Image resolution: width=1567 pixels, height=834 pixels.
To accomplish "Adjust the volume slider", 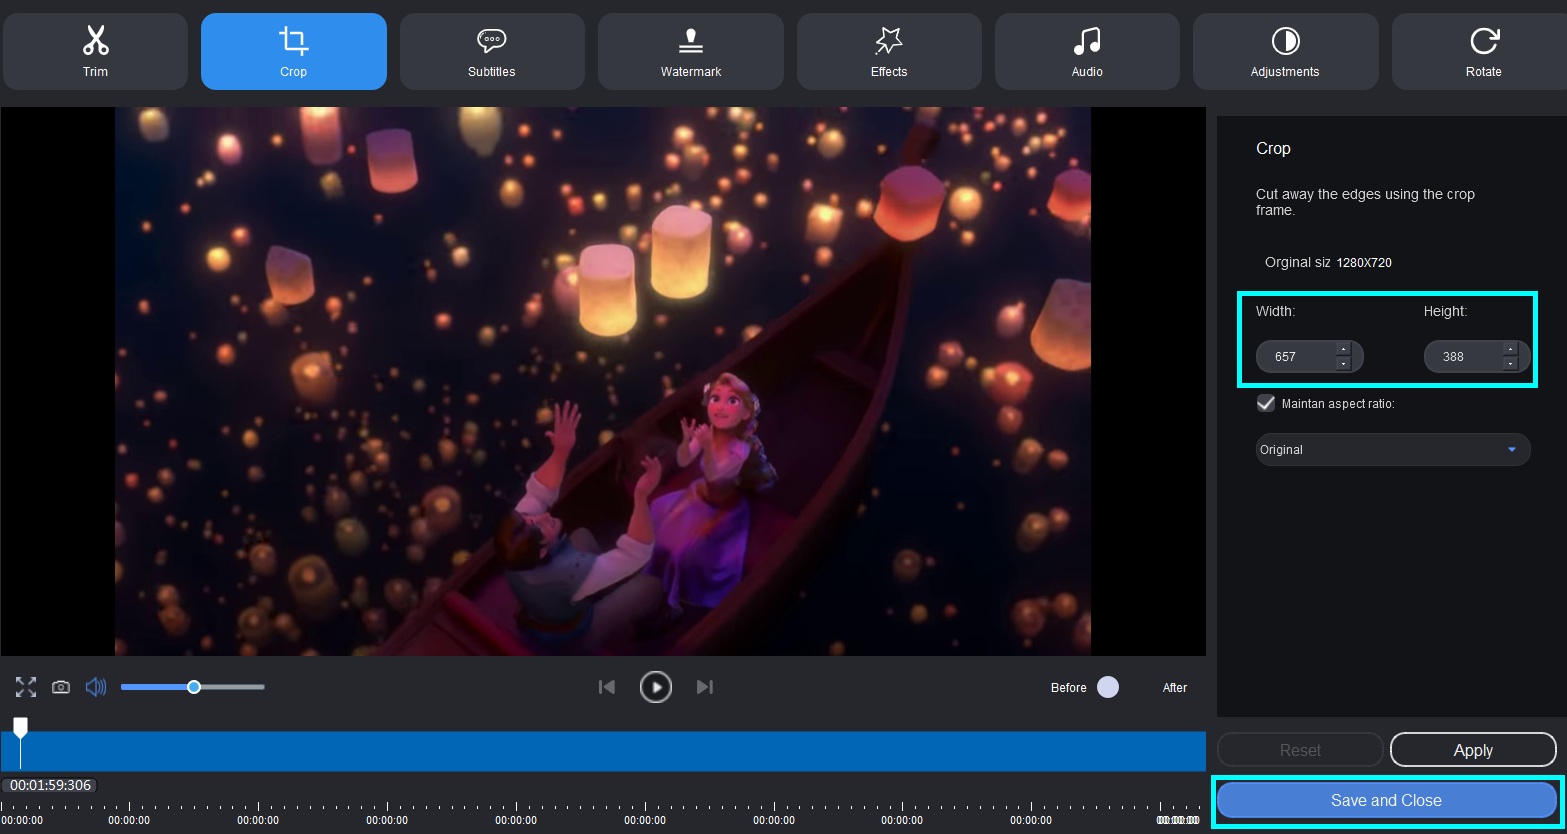I will 193,687.
